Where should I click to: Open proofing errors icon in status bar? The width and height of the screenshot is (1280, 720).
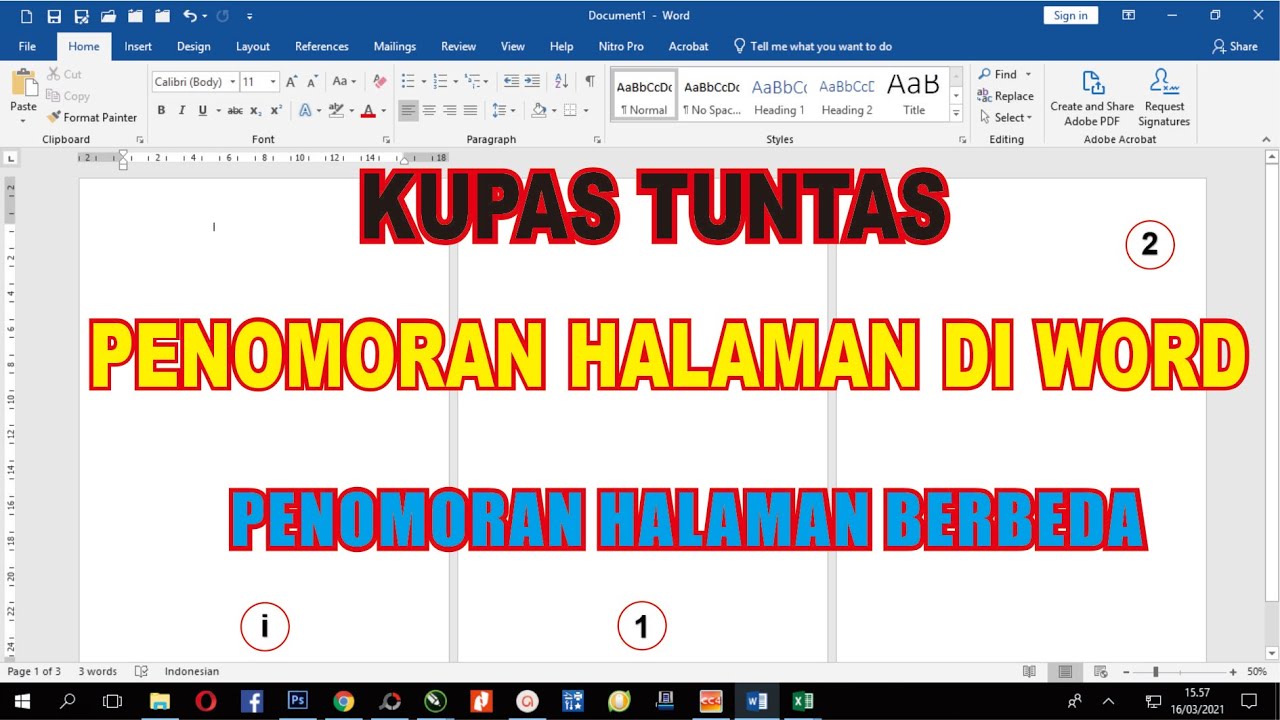[x=141, y=672]
